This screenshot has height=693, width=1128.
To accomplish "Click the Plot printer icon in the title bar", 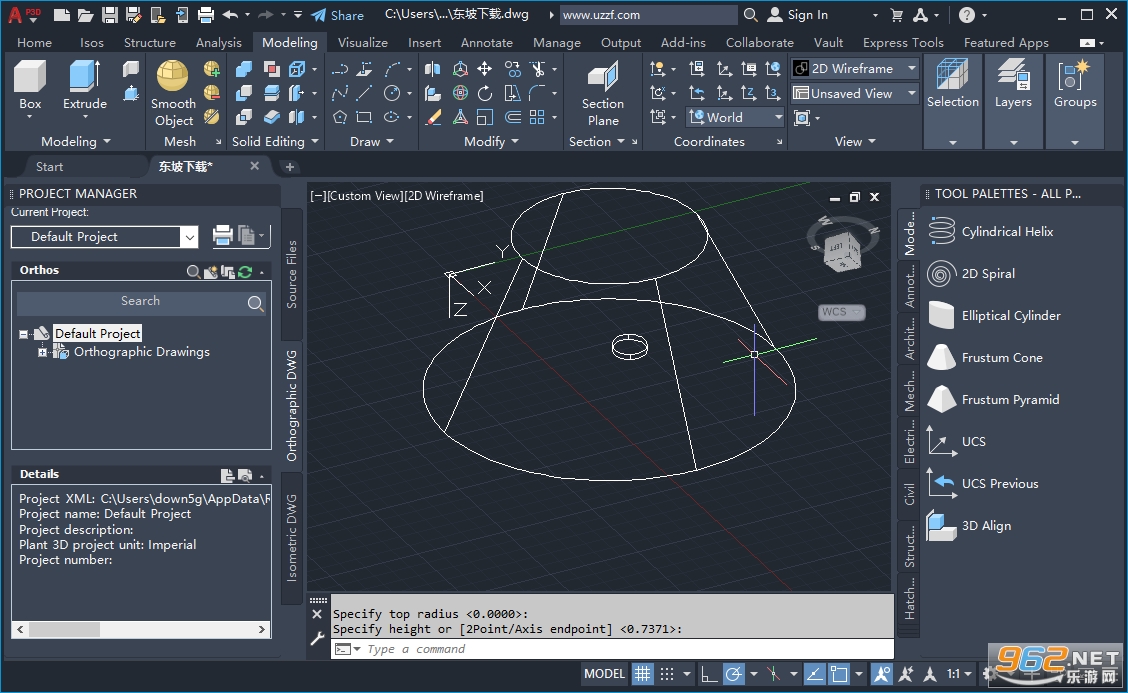I will click(x=206, y=14).
